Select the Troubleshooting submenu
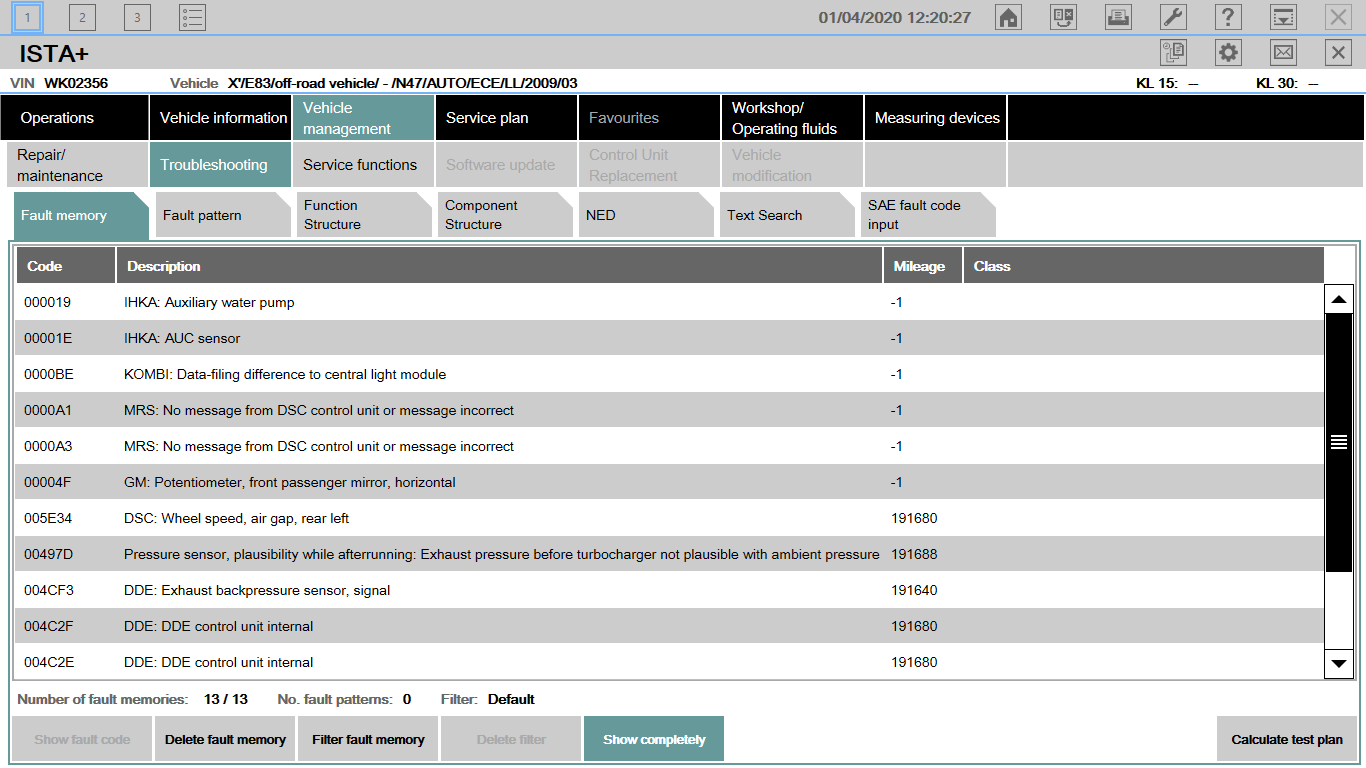The image size is (1366, 768). pyautogui.click(x=220, y=165)
